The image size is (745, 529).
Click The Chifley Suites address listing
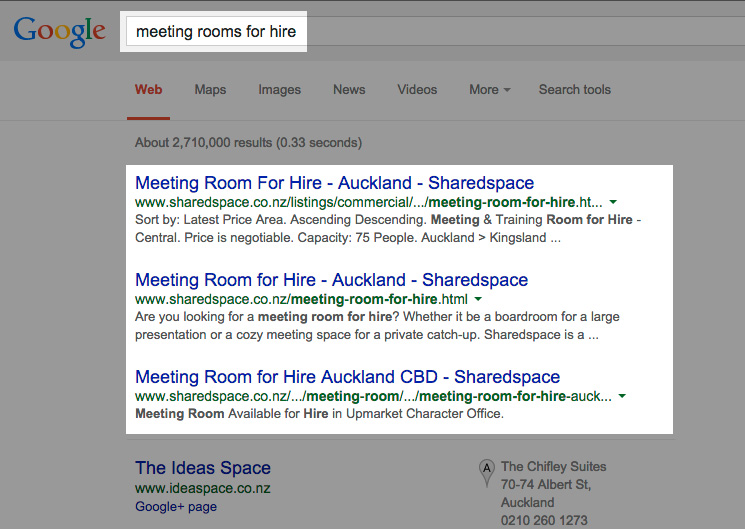554,493
